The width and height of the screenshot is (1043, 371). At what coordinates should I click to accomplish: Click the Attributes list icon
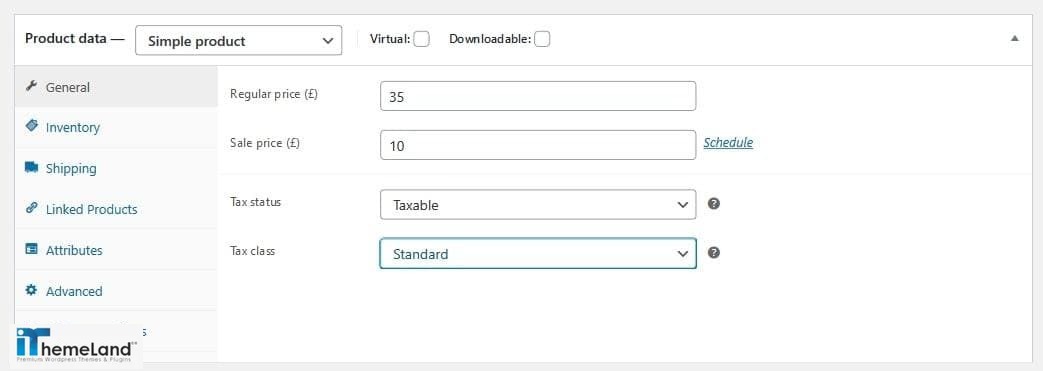pyautogui.click(x=31, y=249)
